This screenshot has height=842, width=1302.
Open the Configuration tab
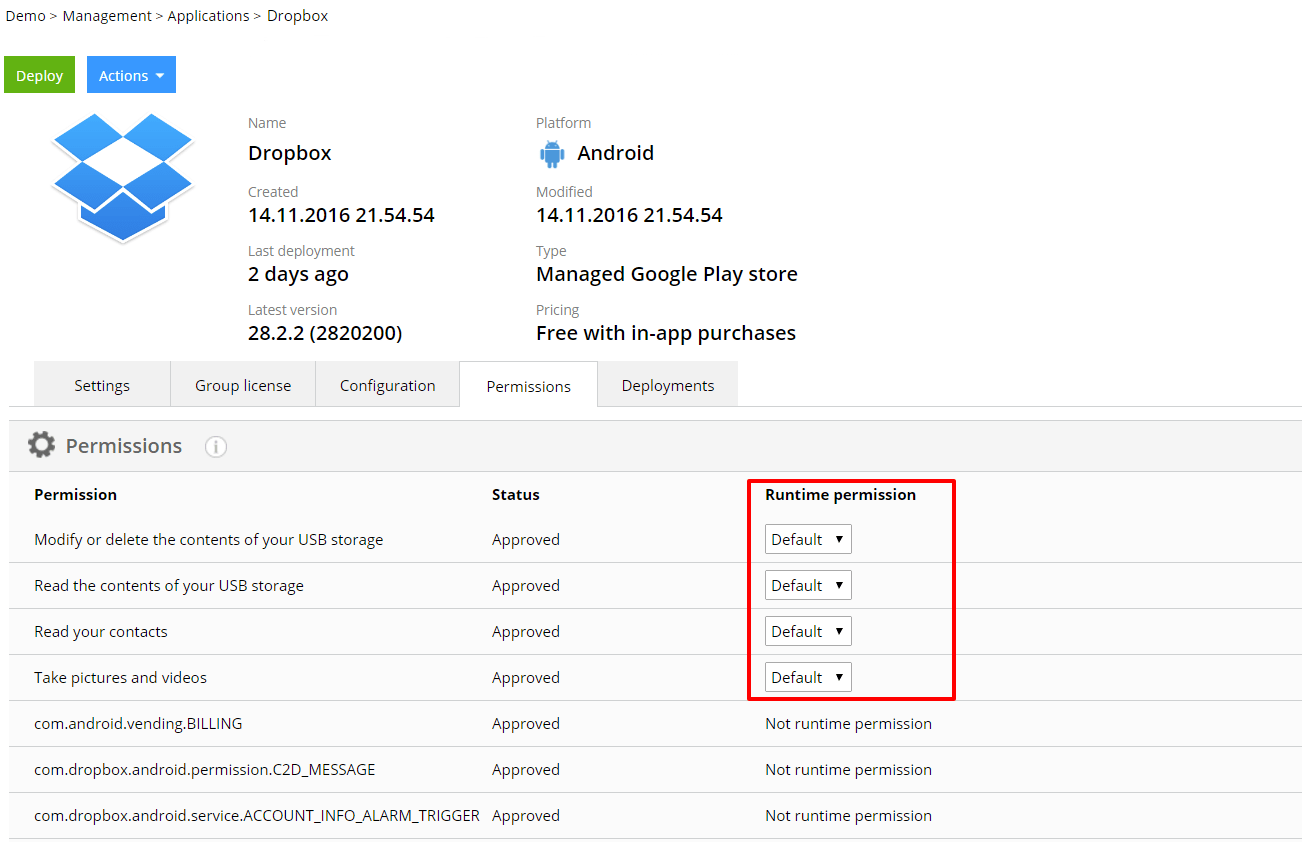388,385
